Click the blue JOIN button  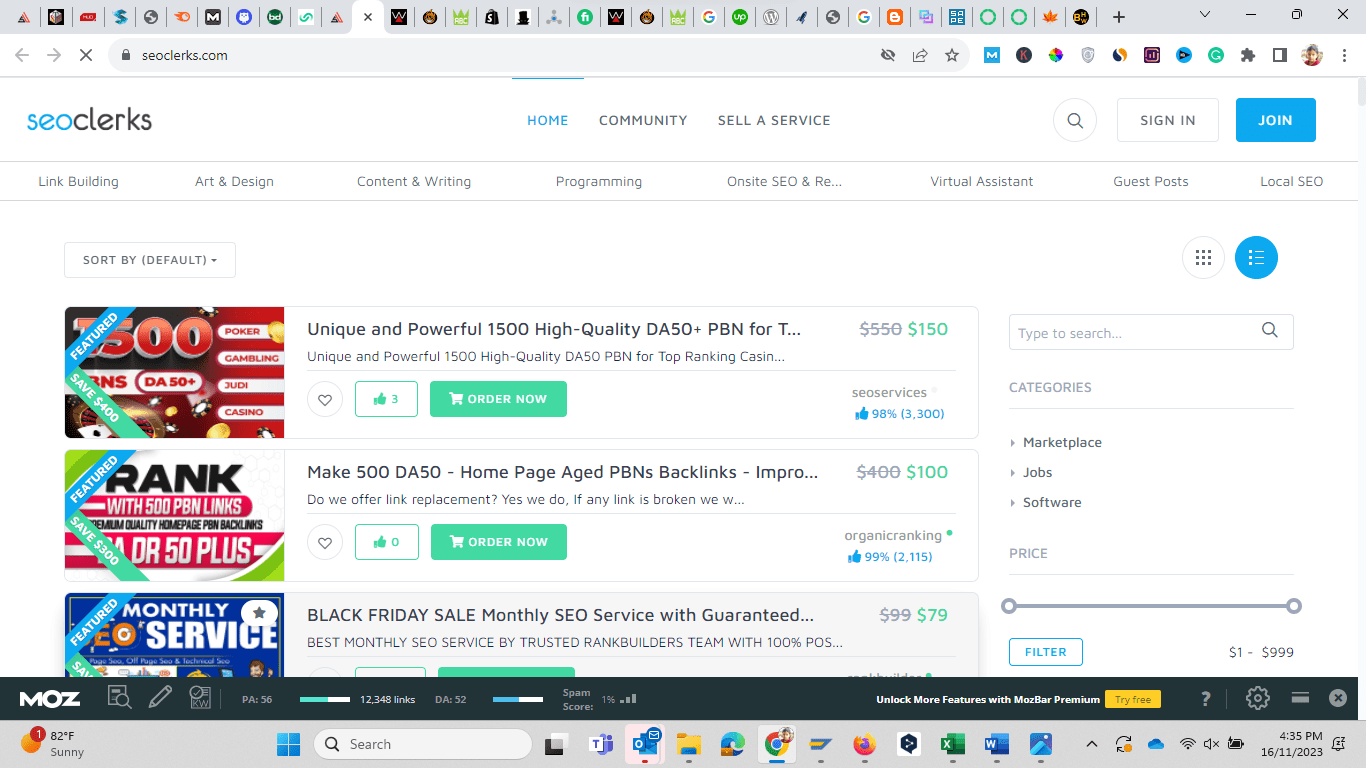[1275, 120]
